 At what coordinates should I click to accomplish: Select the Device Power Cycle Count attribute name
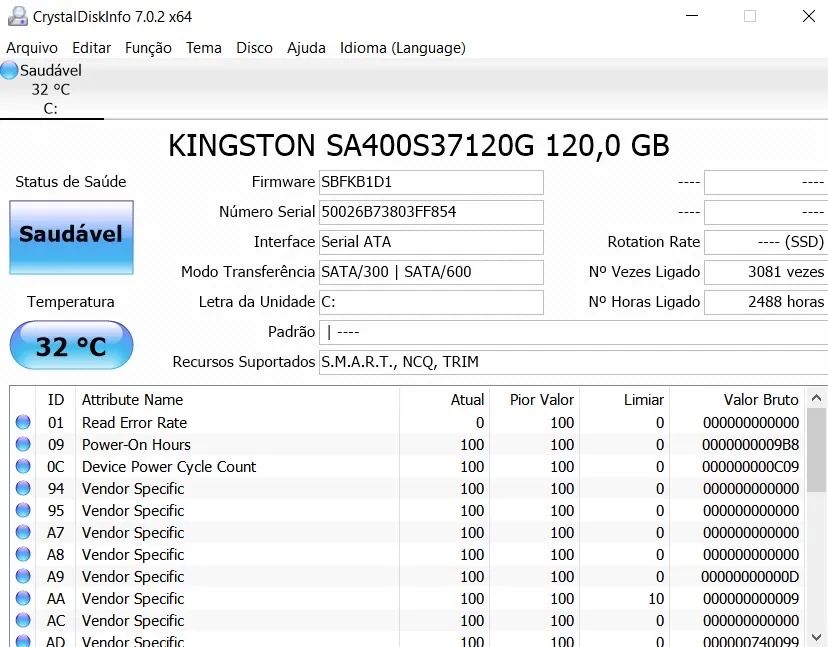168,467
